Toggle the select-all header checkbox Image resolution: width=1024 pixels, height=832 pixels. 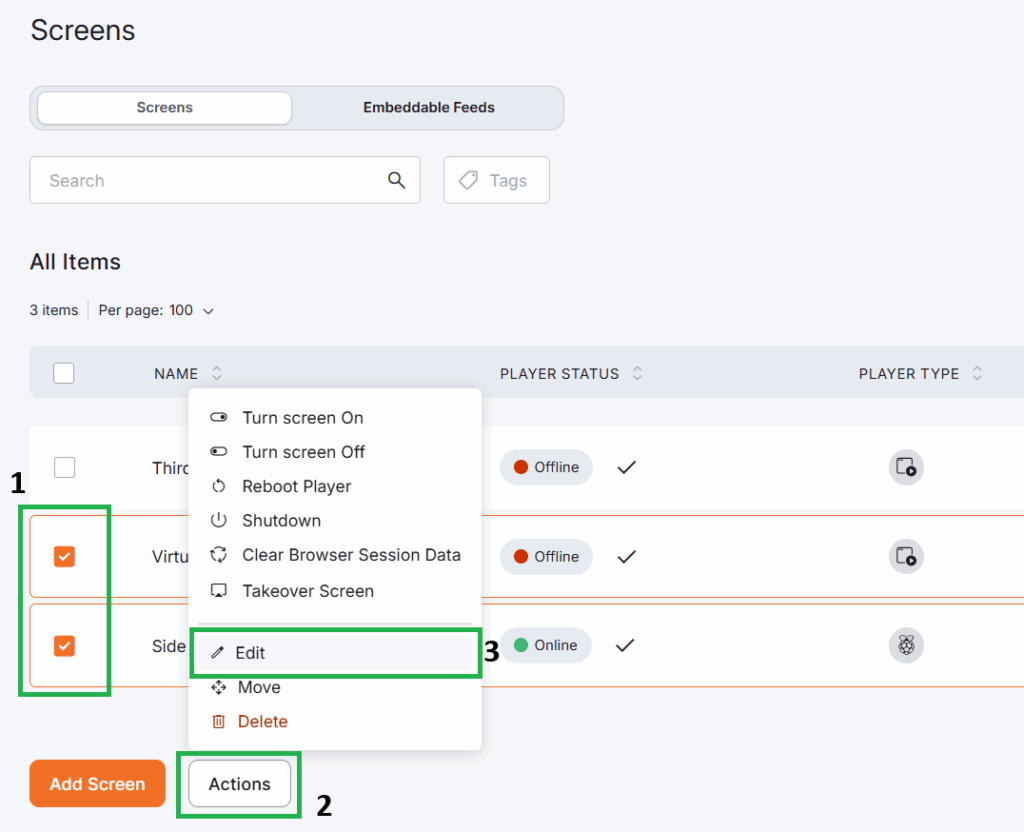(64, 373)
